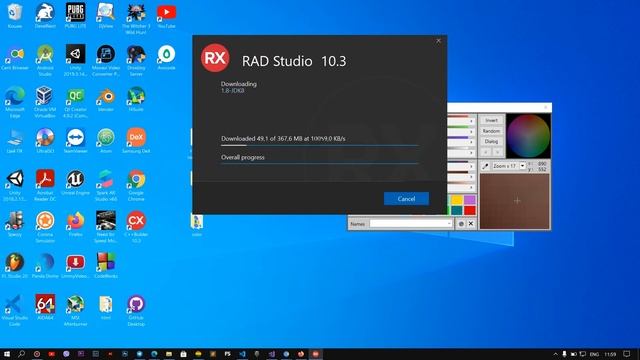Open the Recycle Bin desktop icon
Screen dimensions: 640x360
[x=15, y=16]
